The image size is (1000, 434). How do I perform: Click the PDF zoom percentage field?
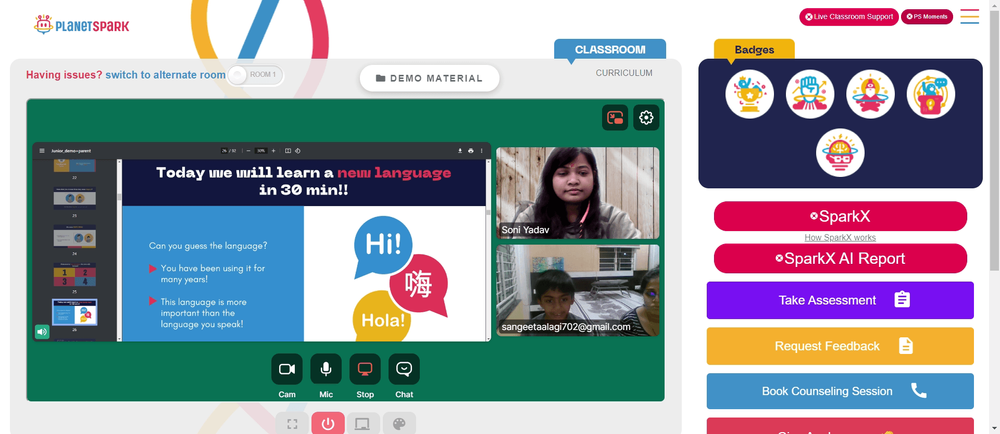click(260, 150)
